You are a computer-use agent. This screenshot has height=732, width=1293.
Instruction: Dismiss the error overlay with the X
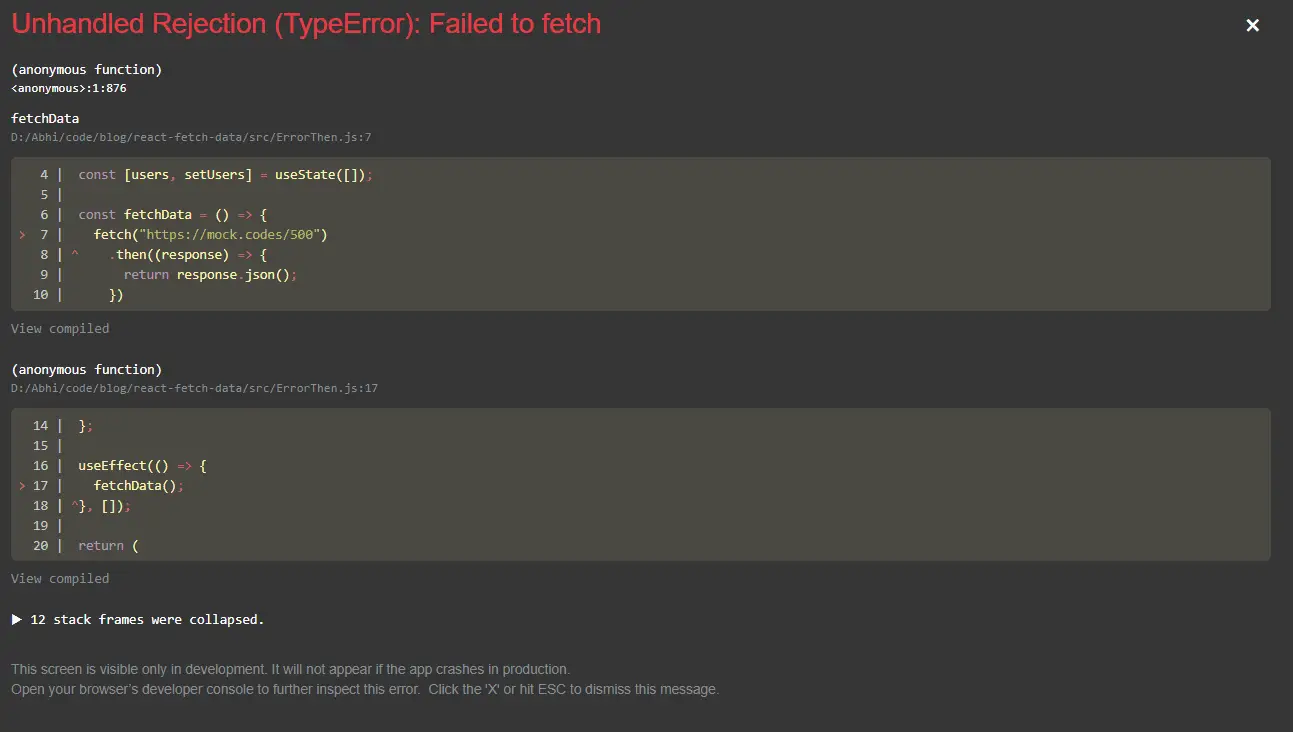pyautogui.click(x=1252, y=25)
